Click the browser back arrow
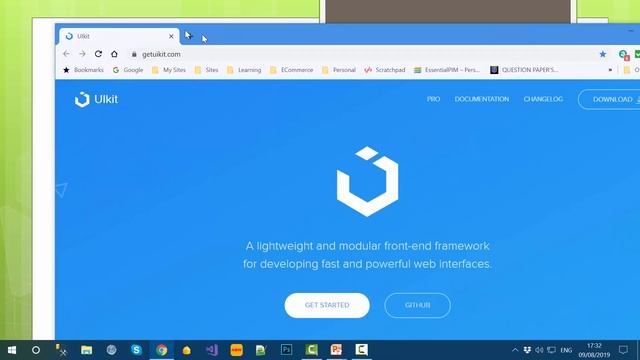This screenshot has width=640, height=360. pyautogui.click(x=66, y=54)
